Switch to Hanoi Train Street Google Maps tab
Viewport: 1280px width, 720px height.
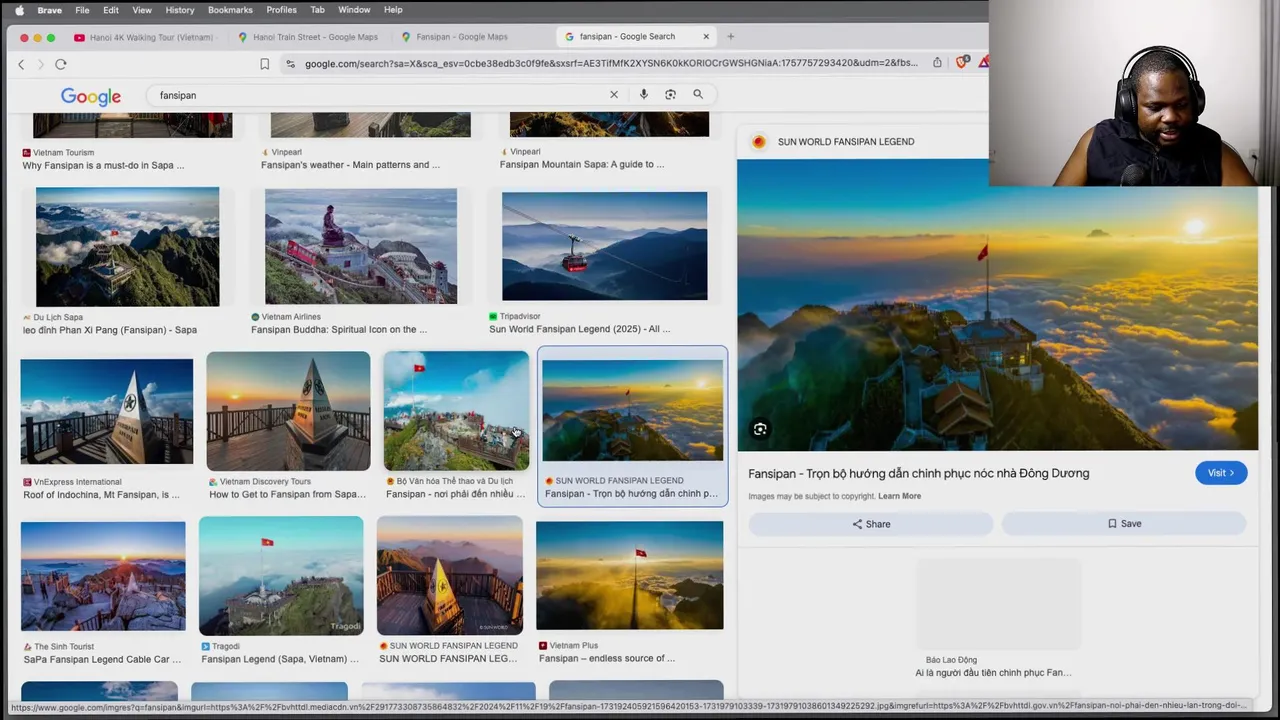coord(308,37)
